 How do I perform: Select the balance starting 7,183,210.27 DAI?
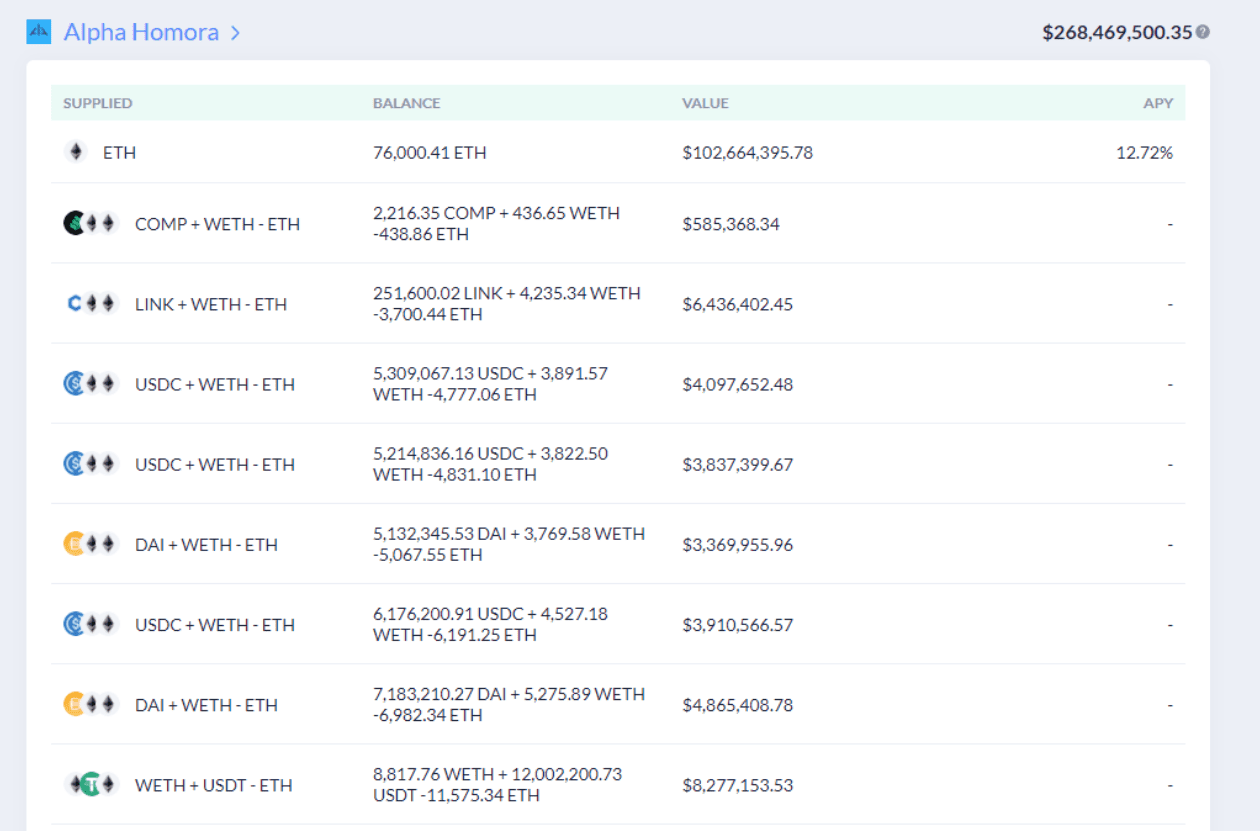[509, 704]
